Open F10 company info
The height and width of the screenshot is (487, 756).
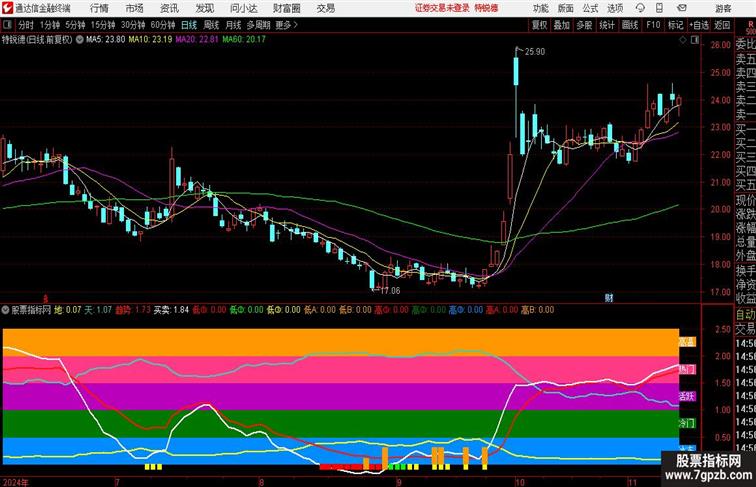[653, 25]
